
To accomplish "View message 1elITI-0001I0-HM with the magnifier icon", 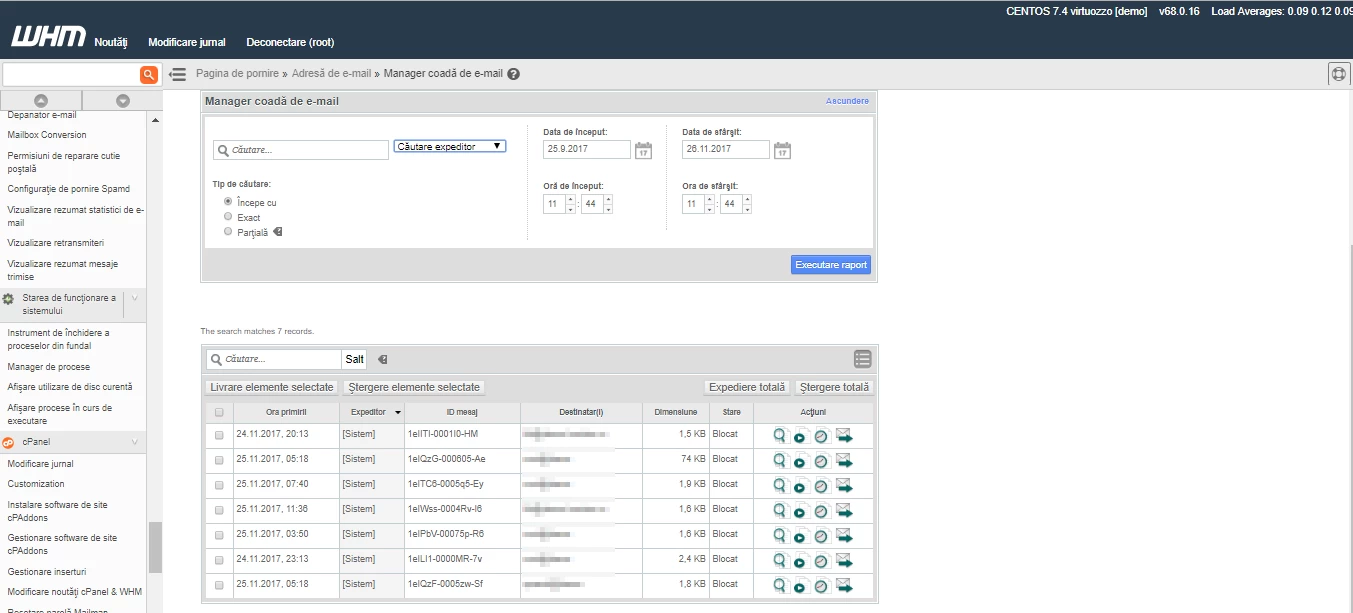I will click(781, 434).
